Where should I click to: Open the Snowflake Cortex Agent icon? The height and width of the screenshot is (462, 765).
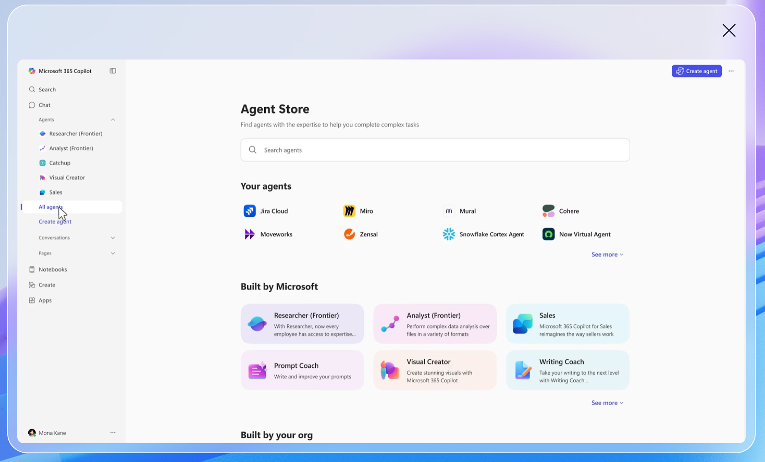tap(449, 234)
